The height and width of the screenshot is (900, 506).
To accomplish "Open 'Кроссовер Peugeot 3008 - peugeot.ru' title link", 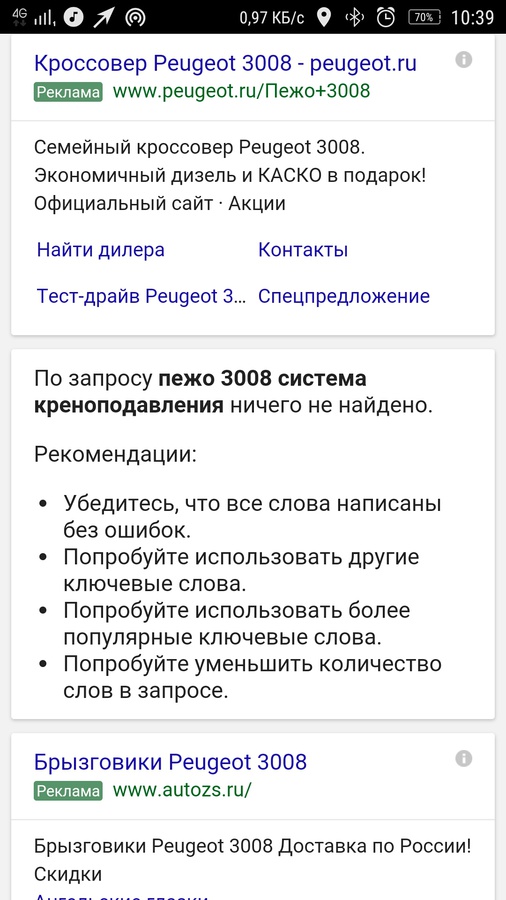I will click(x=225, y=63).
